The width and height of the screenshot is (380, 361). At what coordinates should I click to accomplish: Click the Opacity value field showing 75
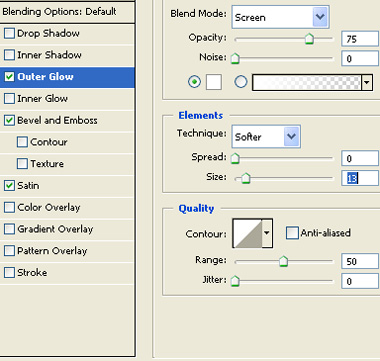coord(360,39)
